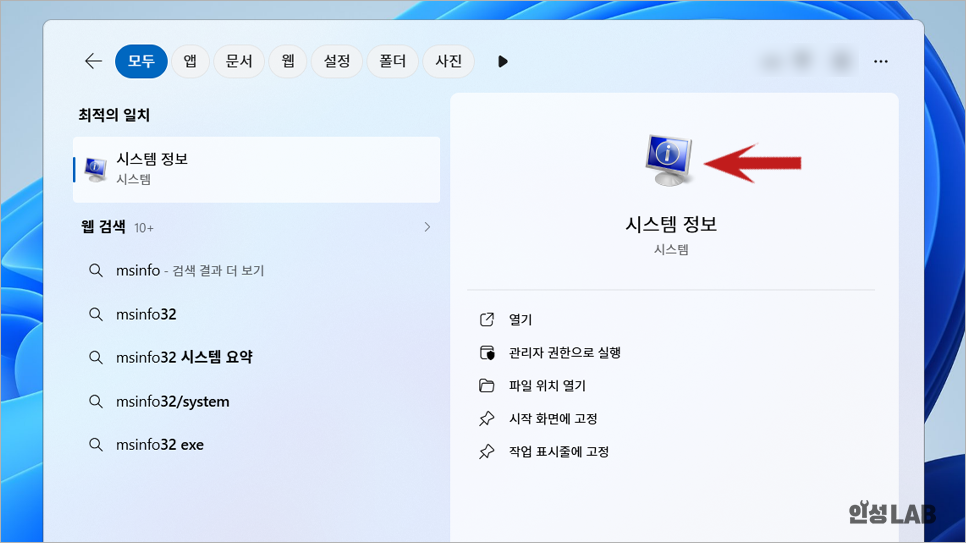
Task: Click search icon beside msinfo32 exe
Action: 95,444
